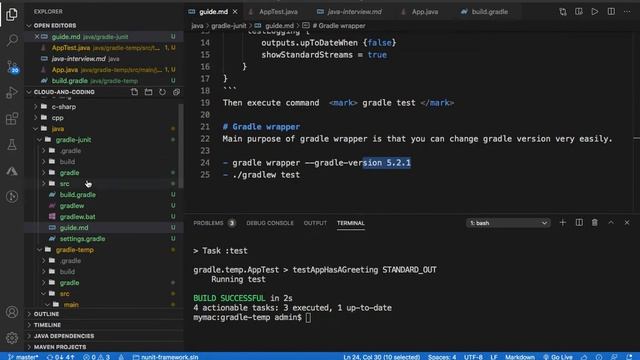Image resolution: width=640 pixels, height=360 pixels.
Task: Split the terminal panel
Action: [579, 222]
